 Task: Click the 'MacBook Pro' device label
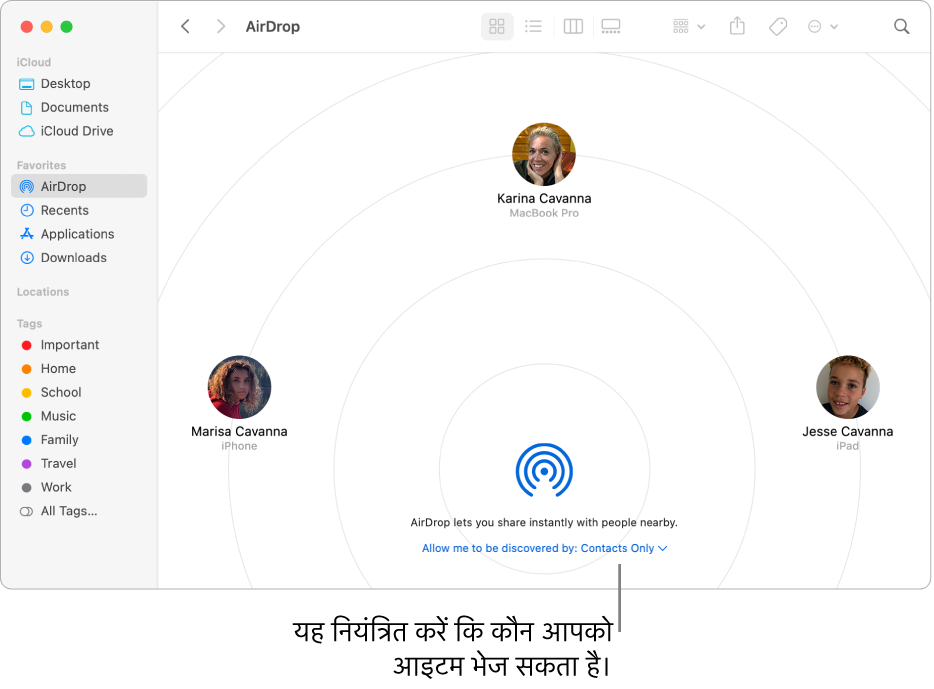click(544, 213)
